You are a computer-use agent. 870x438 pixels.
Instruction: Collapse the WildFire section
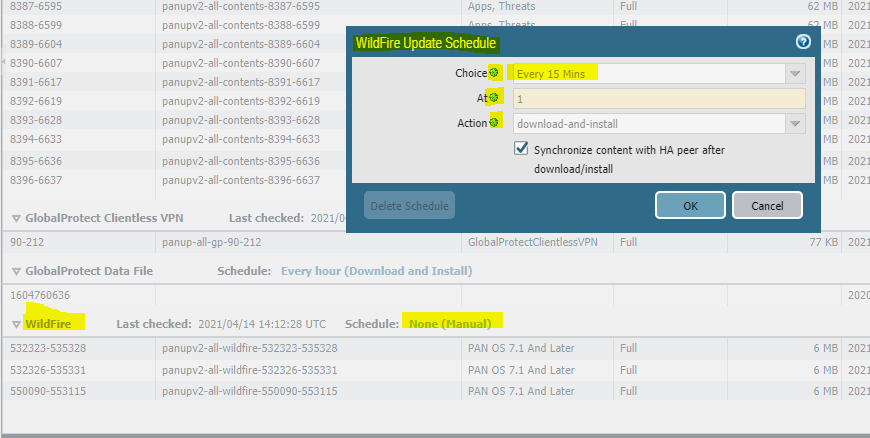tap(16, 324)
